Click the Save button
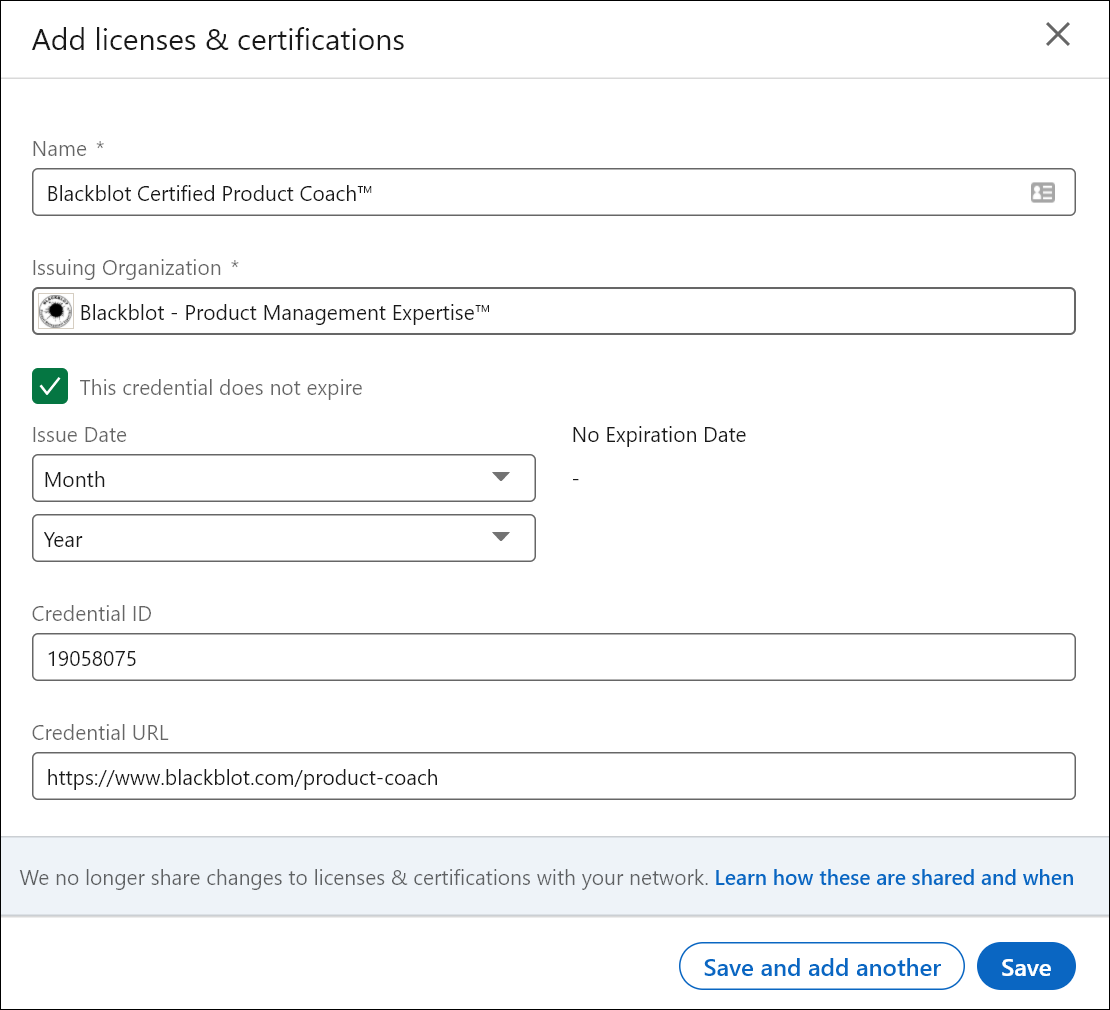Viewport: 1110px width, 1010px height. [1026, 967]
